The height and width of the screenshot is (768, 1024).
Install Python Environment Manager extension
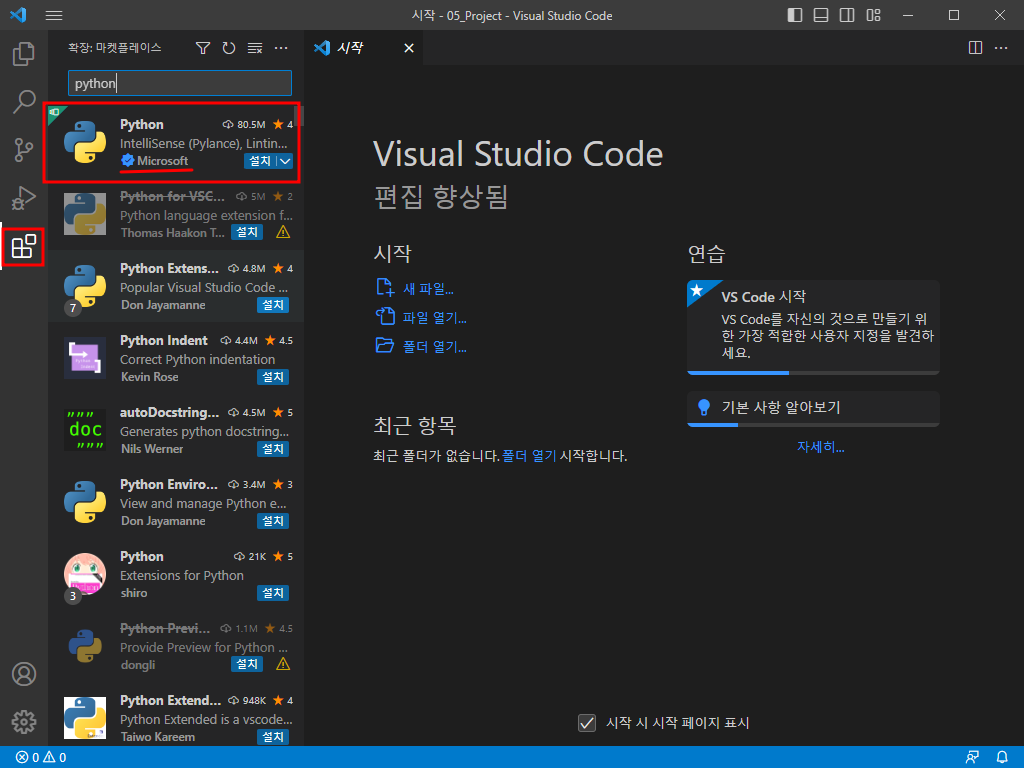click(273, 520)
